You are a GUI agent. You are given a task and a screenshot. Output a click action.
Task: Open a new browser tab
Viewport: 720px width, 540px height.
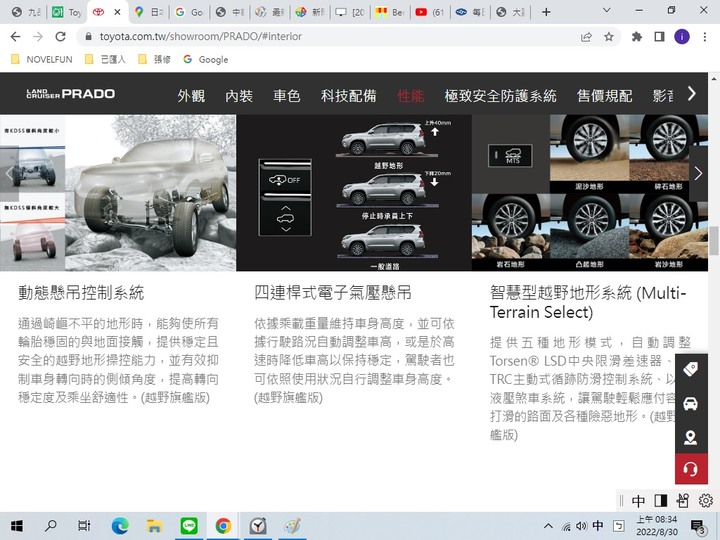coord(546,12)
